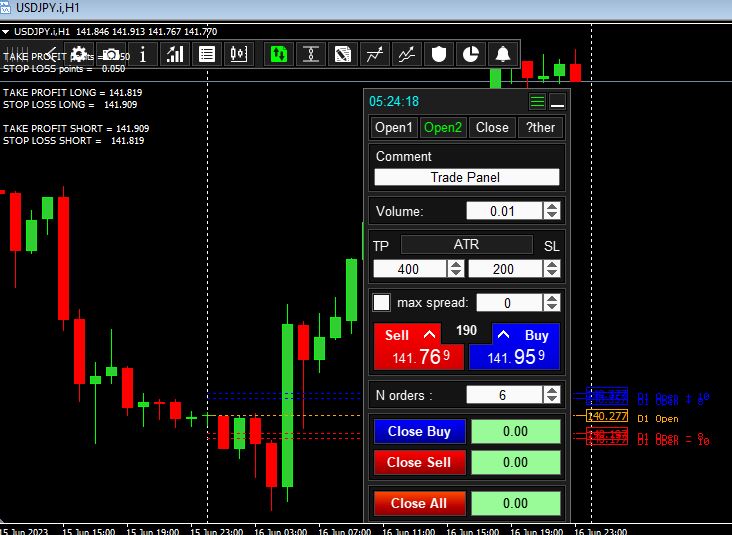The height and width of the screenshot is (535, 732).
Task: Switch to the ?ther tab
Action: [x=541, y=127]
